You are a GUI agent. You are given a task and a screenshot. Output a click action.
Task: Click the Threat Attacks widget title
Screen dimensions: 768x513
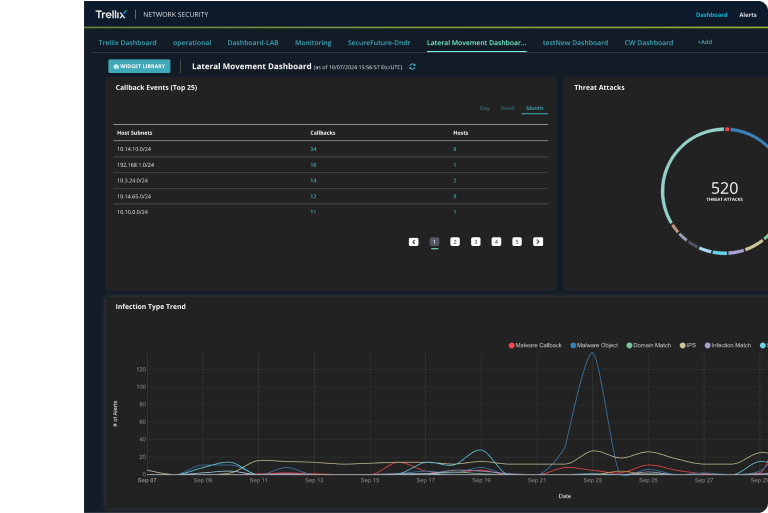click(x=599, y=88)
